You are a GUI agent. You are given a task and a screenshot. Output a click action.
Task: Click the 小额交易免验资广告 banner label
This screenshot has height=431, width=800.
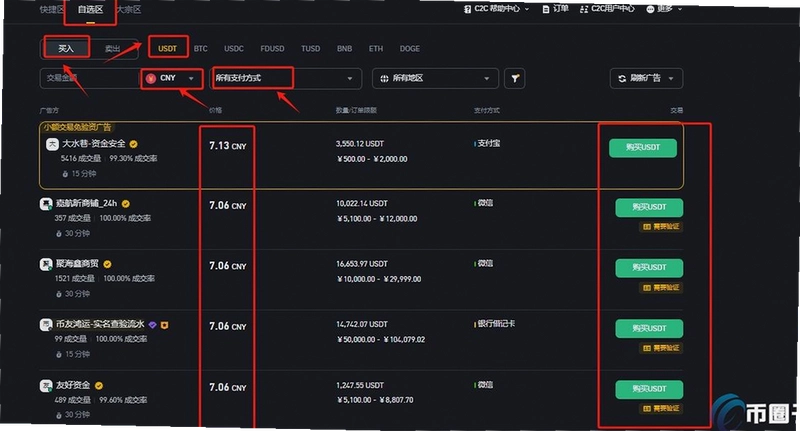pos(77,127)
